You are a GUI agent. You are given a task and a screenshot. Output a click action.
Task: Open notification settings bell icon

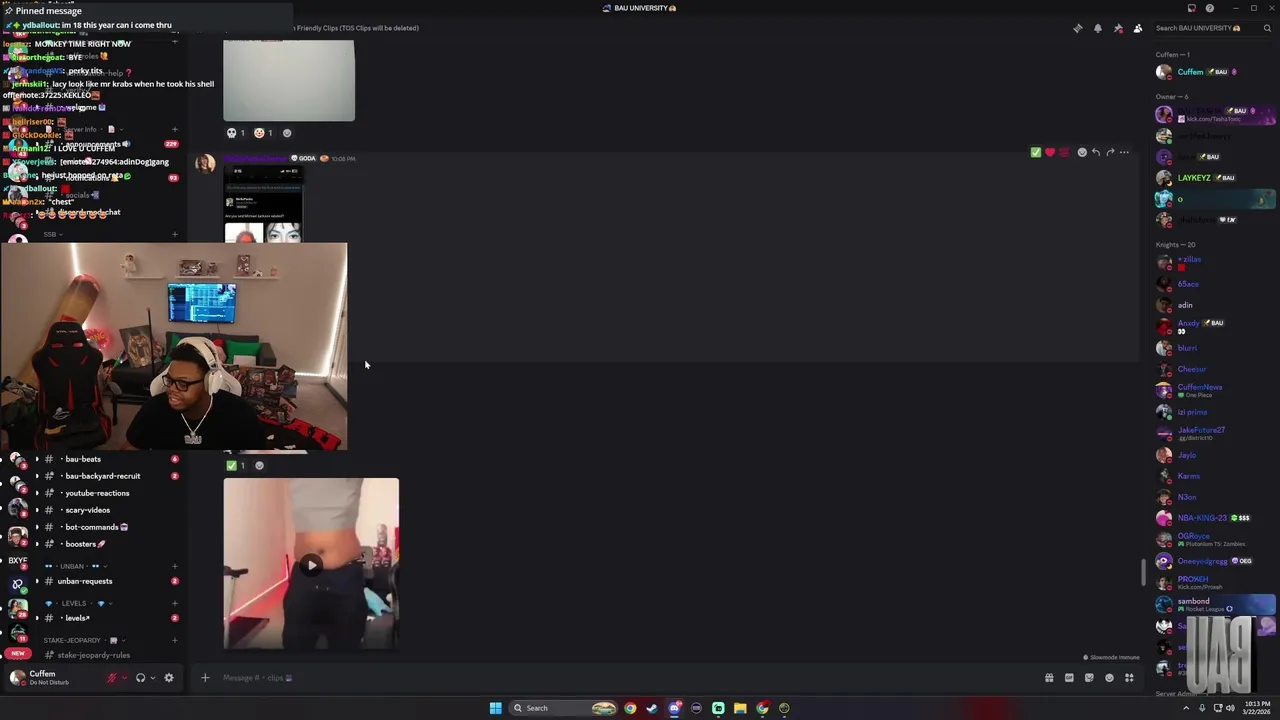pos(1098,28)
